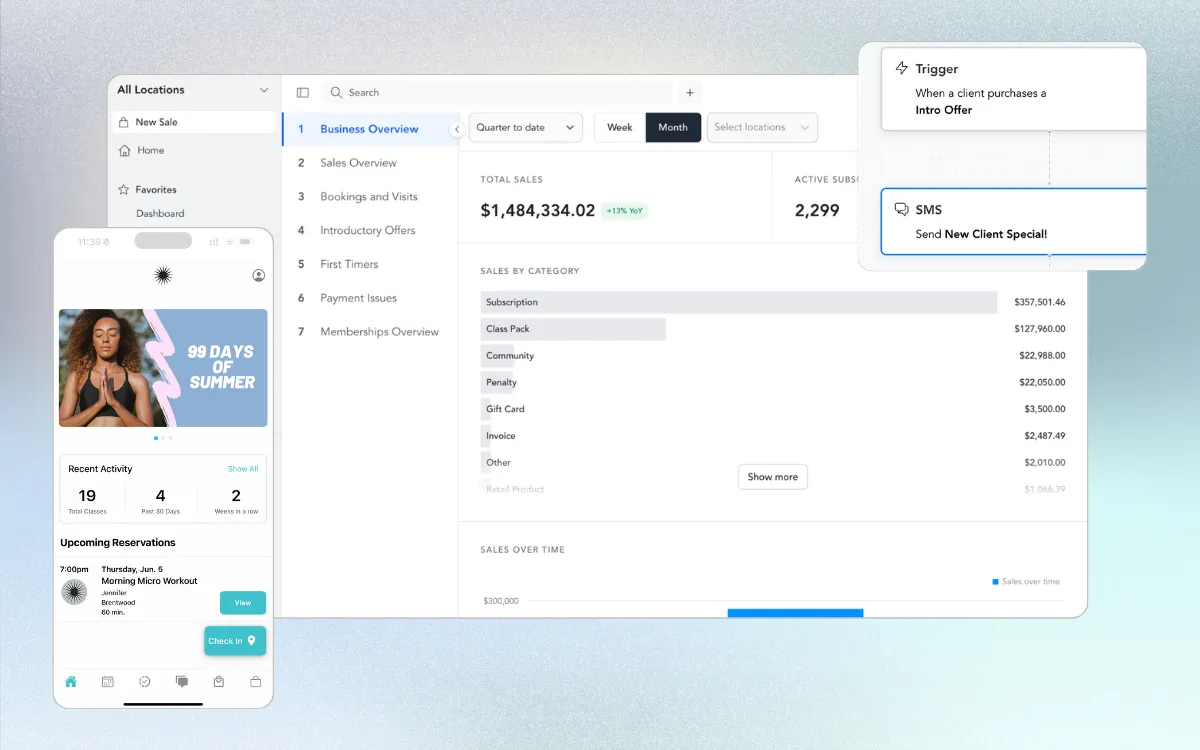Viewport: 1200px width, 750px height.
Task: Expand the All Locations selector
Action: click(x=192, y=90)
